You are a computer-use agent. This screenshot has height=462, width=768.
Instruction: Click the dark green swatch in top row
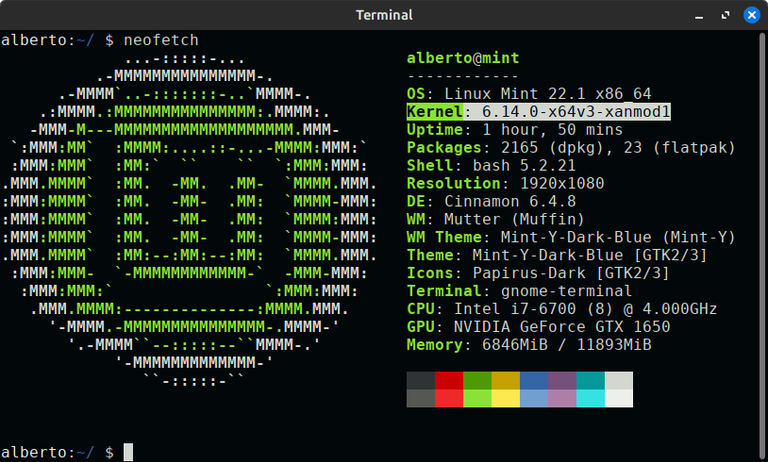click(478, 381)
